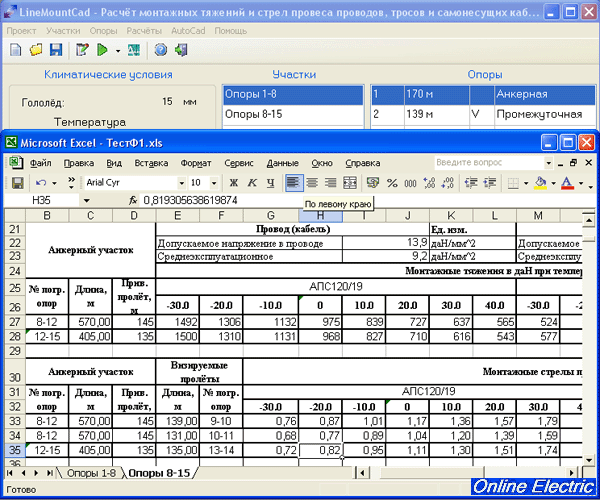Viewport: 600px width, 500px height.
Task: Apply thousands separator 000 icon
Action: tap(410, 183)
